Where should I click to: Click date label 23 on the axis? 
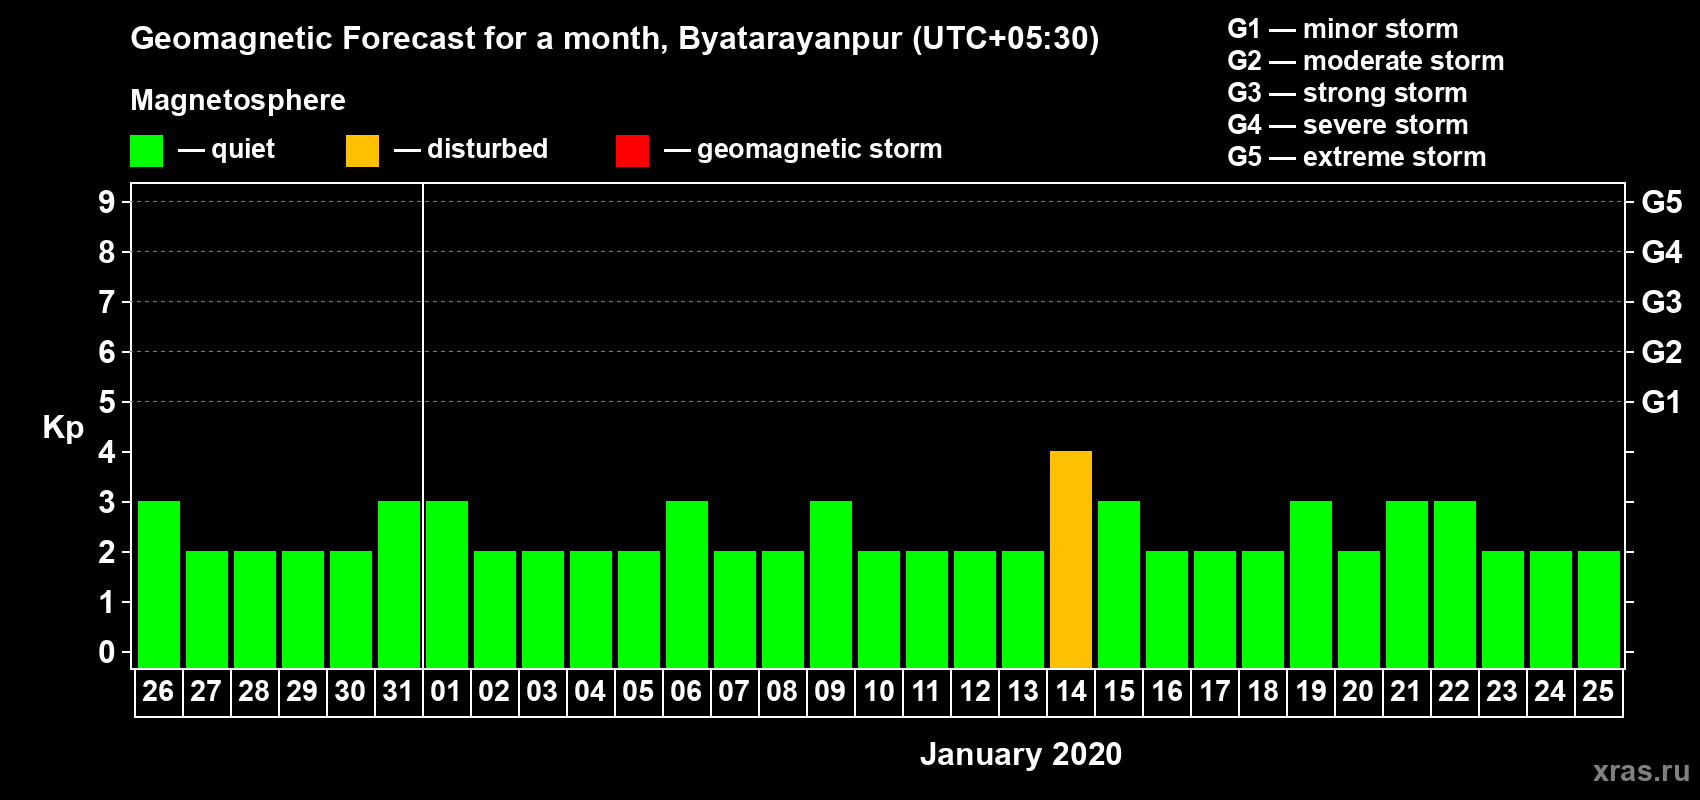1502,691
